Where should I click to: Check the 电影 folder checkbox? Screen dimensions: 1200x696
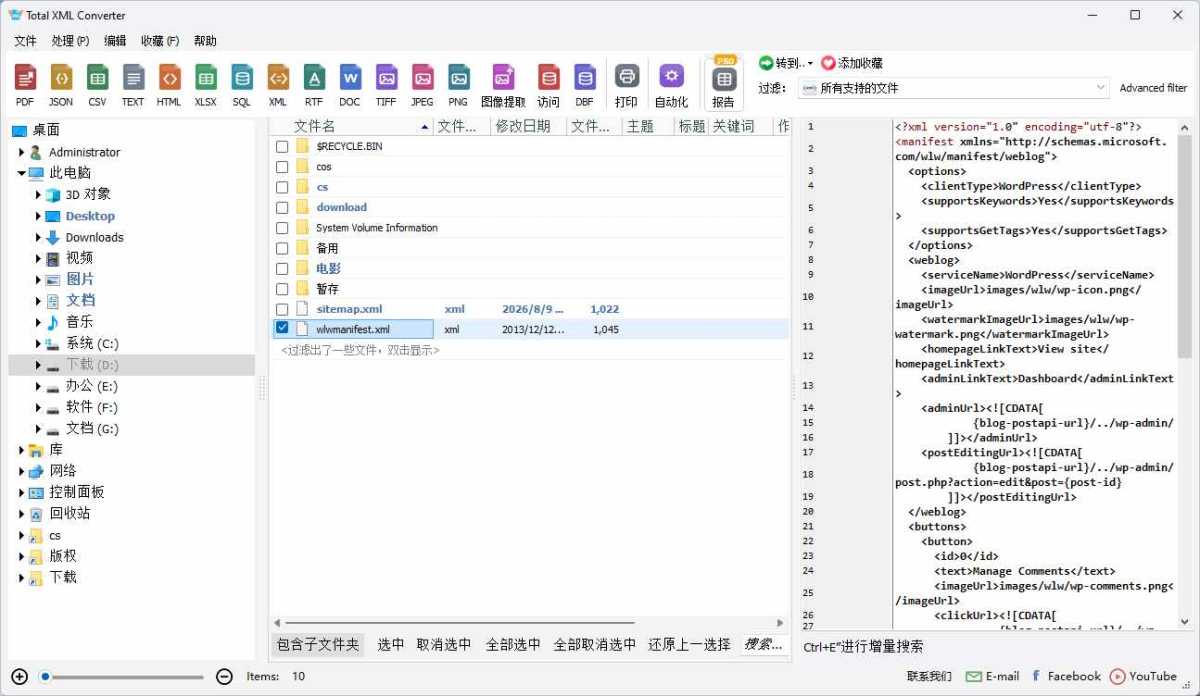282,269
